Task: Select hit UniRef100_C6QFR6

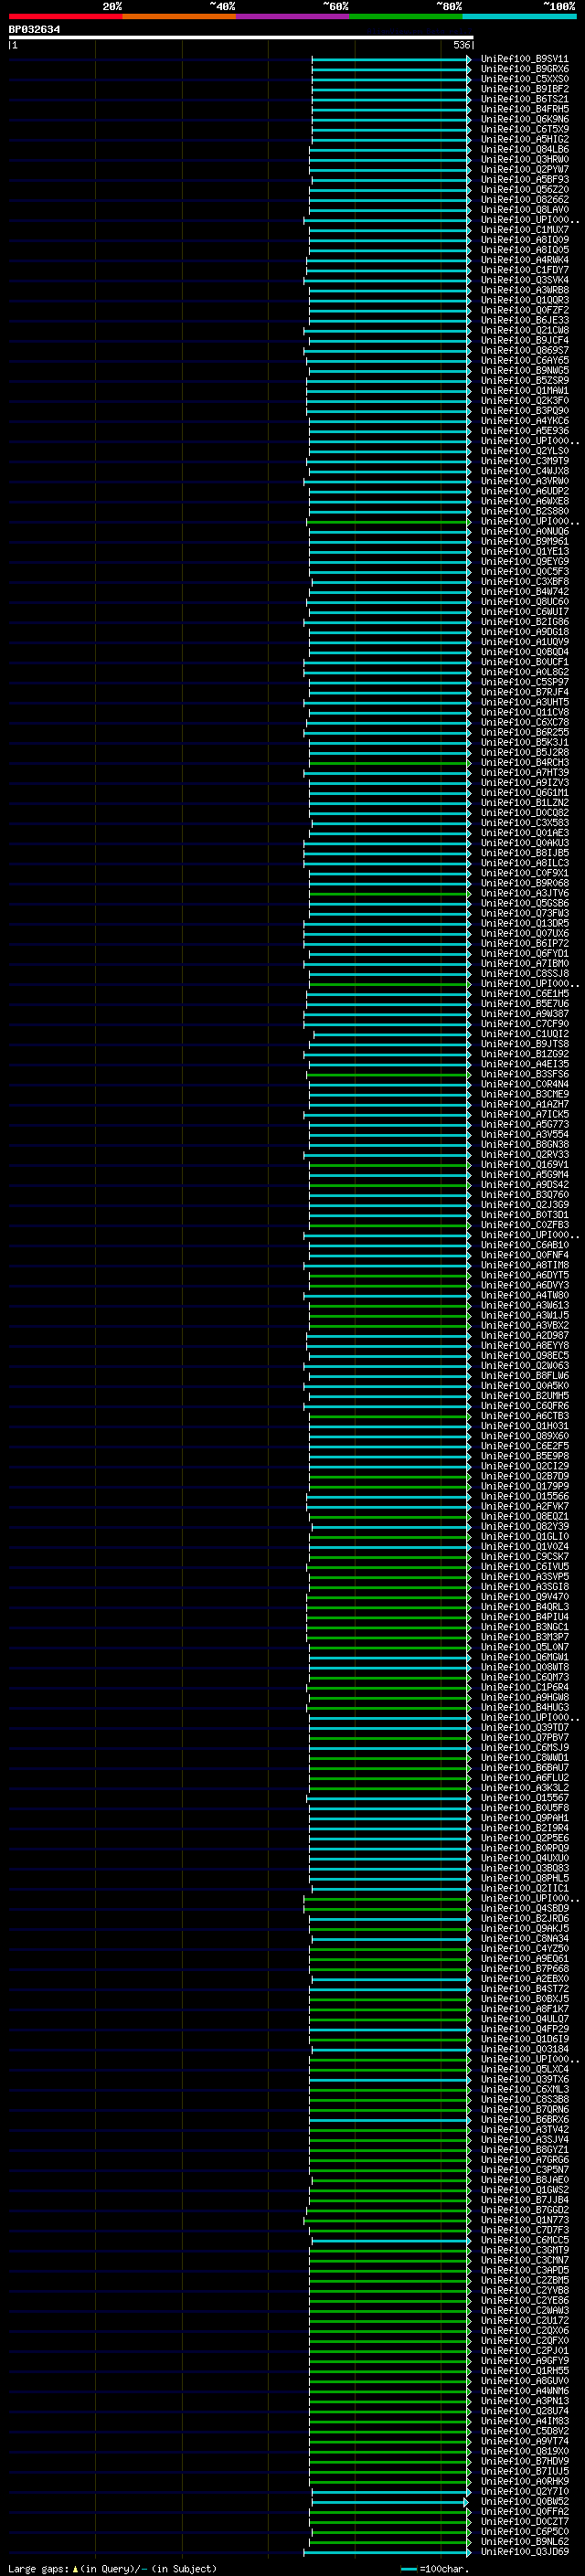Action: point(524,1406)
